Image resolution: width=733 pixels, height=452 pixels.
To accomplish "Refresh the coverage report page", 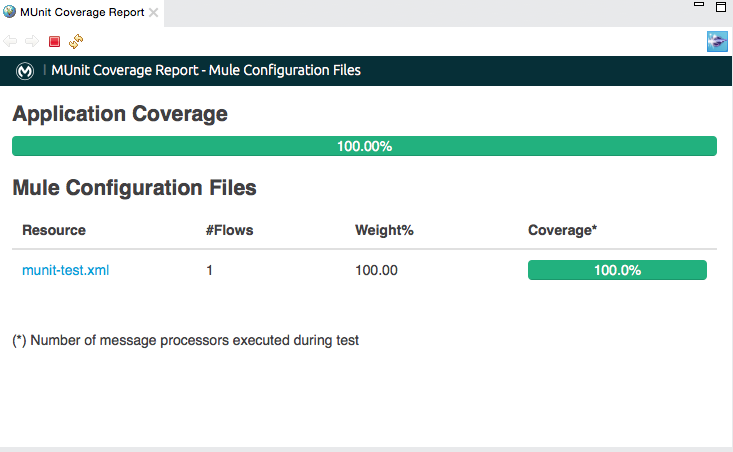I will tap(76, 41).
